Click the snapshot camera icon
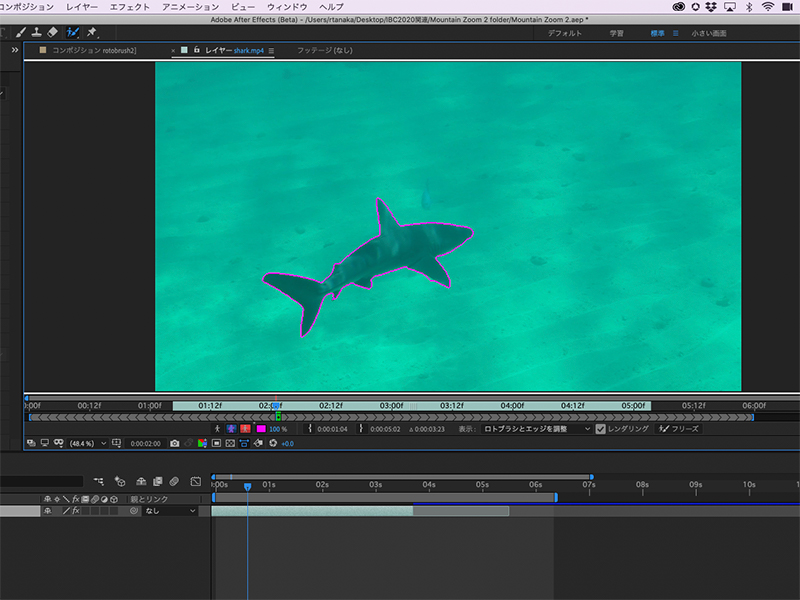 pos(174,443)
